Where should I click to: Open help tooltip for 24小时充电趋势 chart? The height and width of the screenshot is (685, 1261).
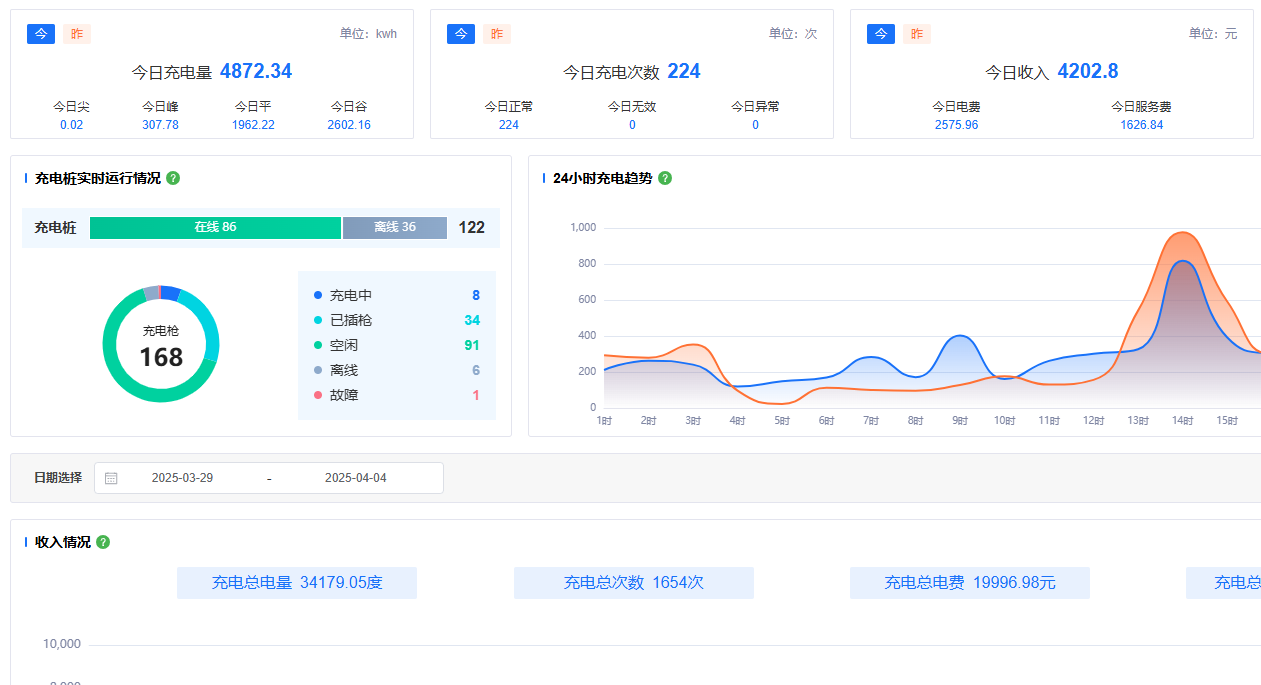click(665, 178)
